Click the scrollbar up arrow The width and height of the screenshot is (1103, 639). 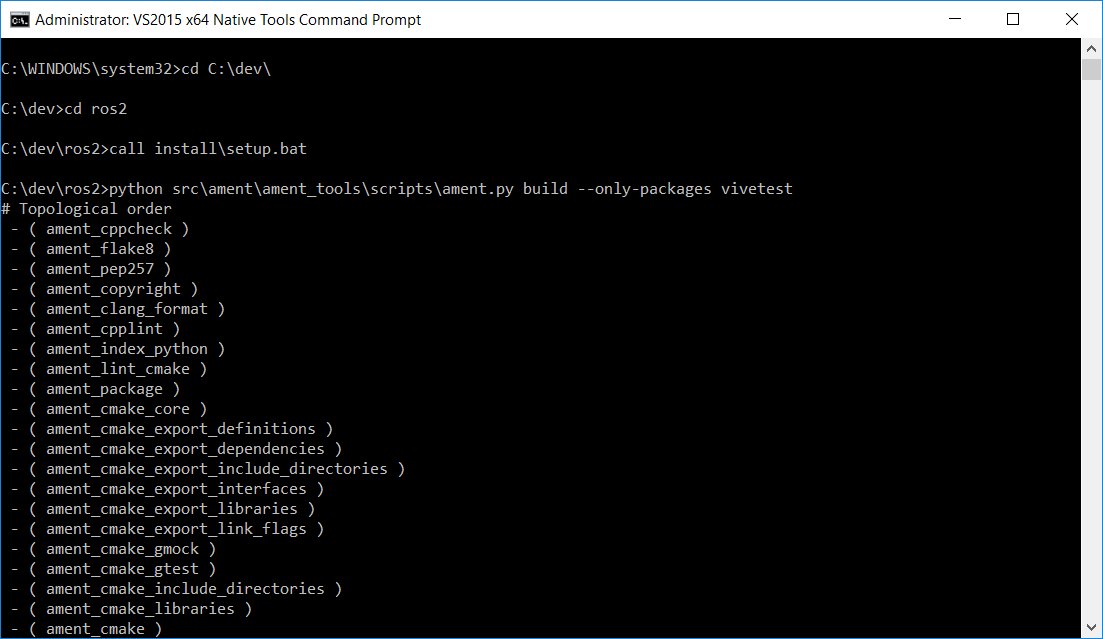tap(1091, 49)
